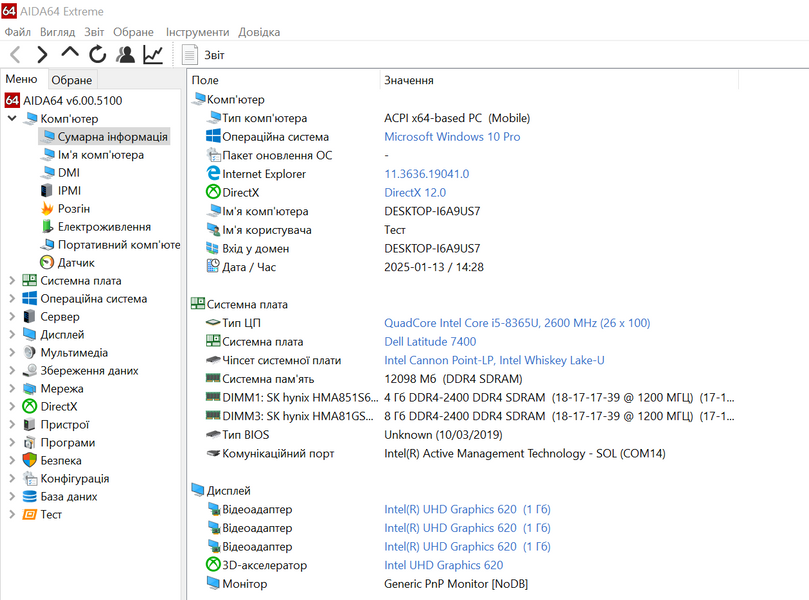Click the Безпека shield icon

click(x=29, y=460)
